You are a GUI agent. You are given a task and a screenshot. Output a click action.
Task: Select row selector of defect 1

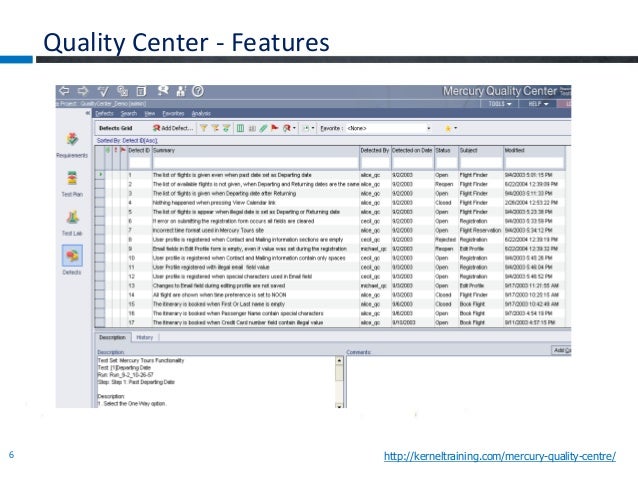pyautogui.click(x=100, y=175)
